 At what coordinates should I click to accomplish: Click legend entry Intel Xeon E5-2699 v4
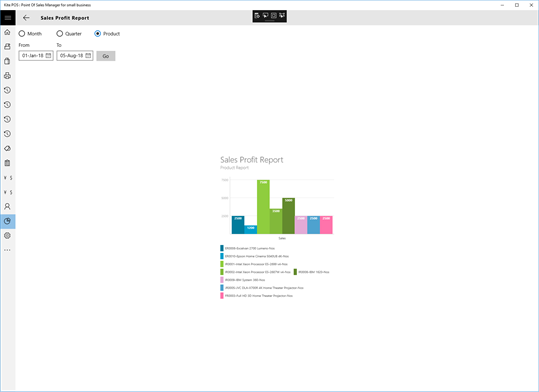[254, 264]
